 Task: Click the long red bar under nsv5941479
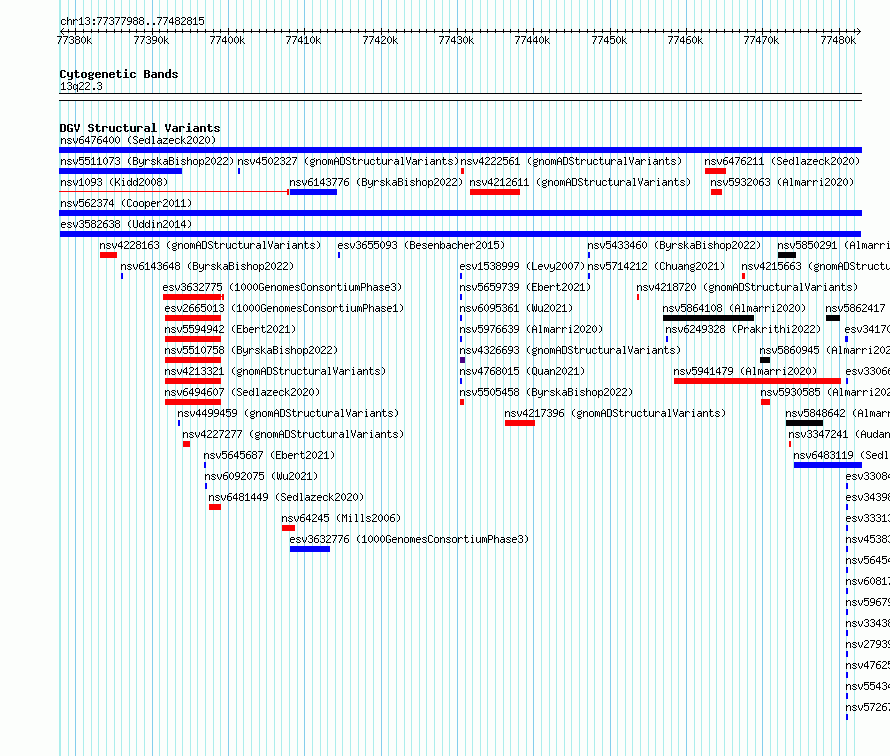[757, 381]
